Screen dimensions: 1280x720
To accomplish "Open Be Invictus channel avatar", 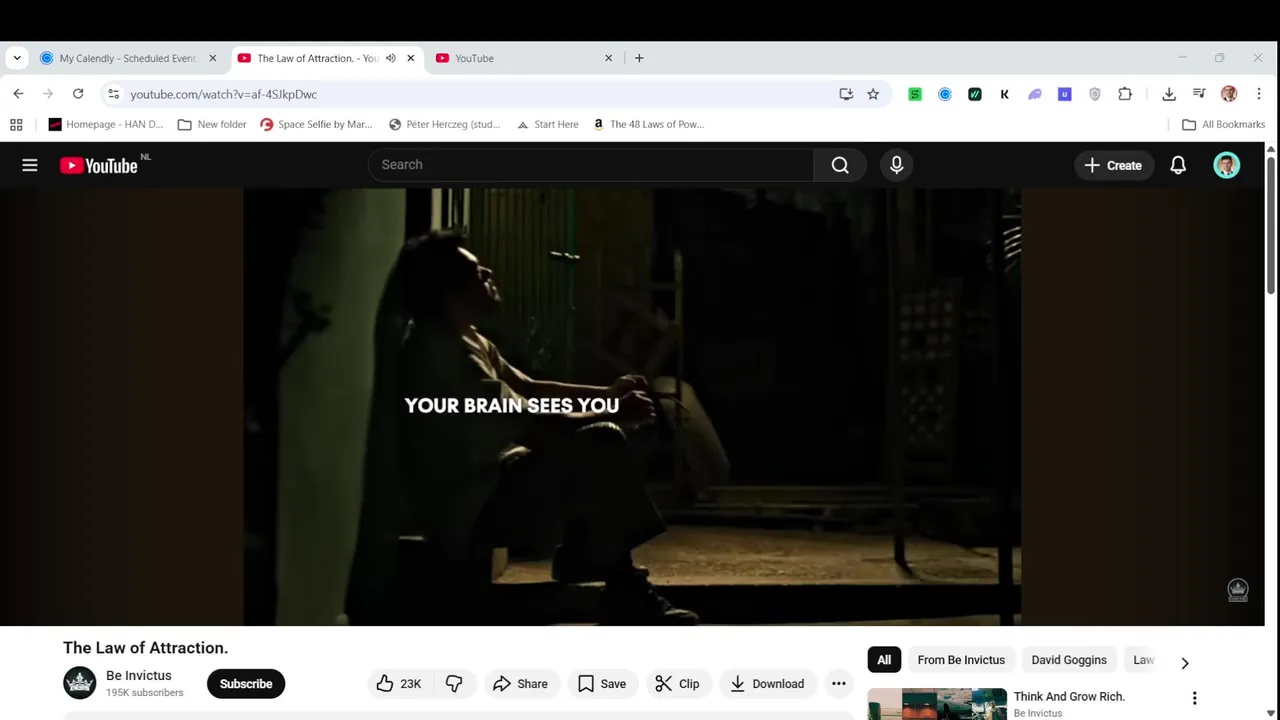I will click(80, 683).
